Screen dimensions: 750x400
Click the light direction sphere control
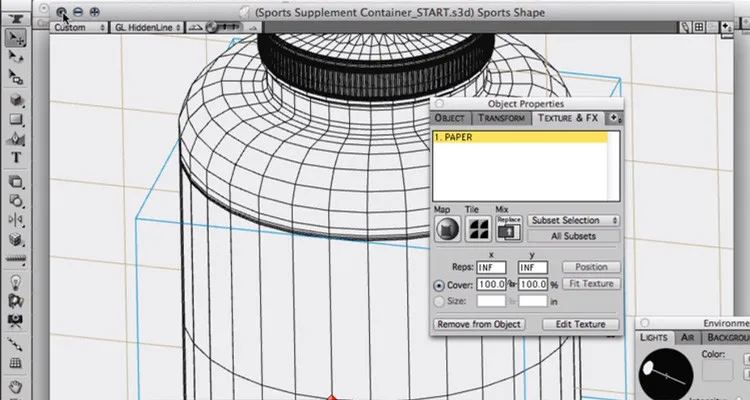click(x=666, y=374)
